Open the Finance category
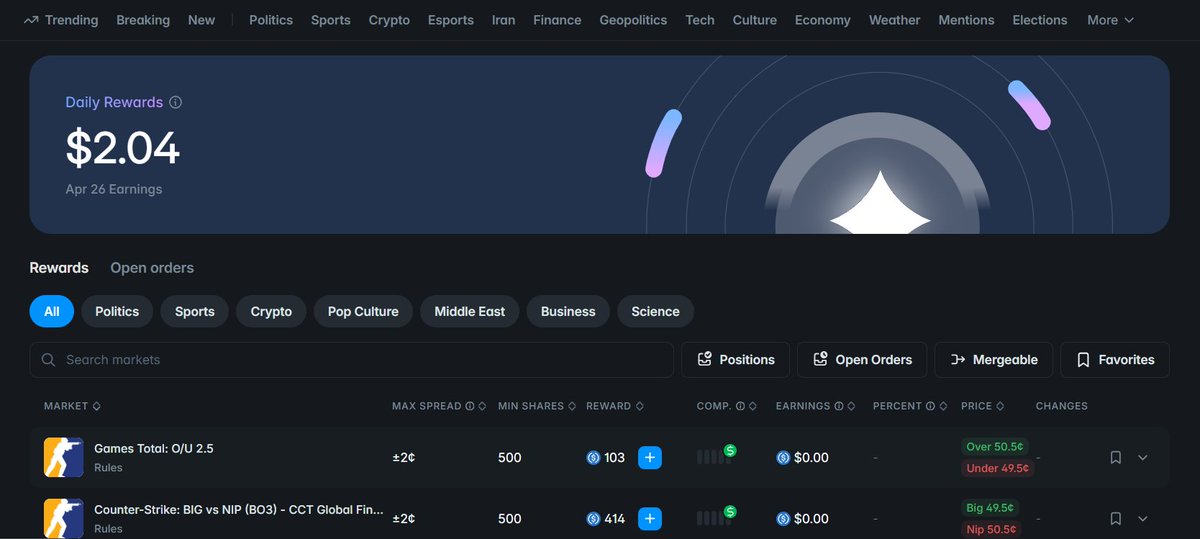Image resolution: width=1200 pixels, height=539 pixels. pos(557,20)
